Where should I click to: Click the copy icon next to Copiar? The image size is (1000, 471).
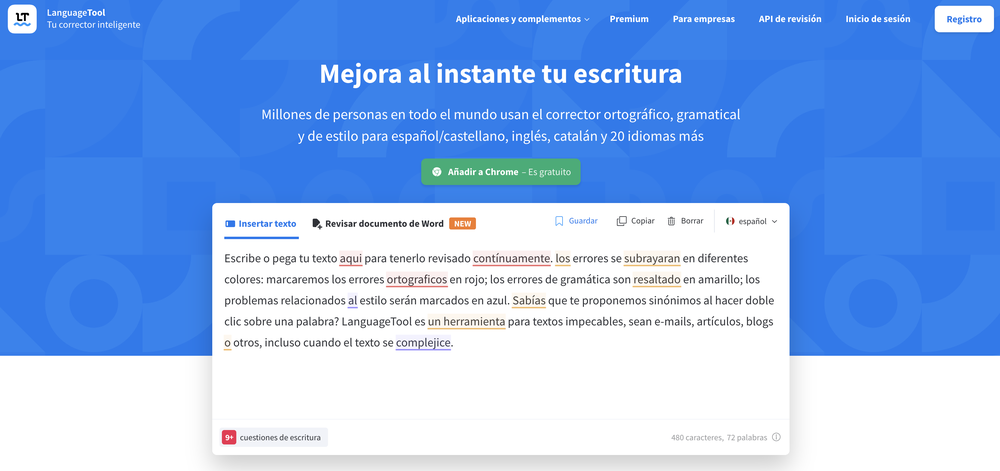pyautogui.click(x=621, y=221)
